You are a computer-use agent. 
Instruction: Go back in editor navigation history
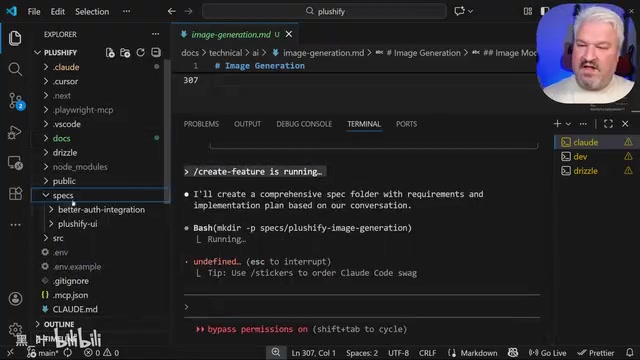[x=171, y=11]
